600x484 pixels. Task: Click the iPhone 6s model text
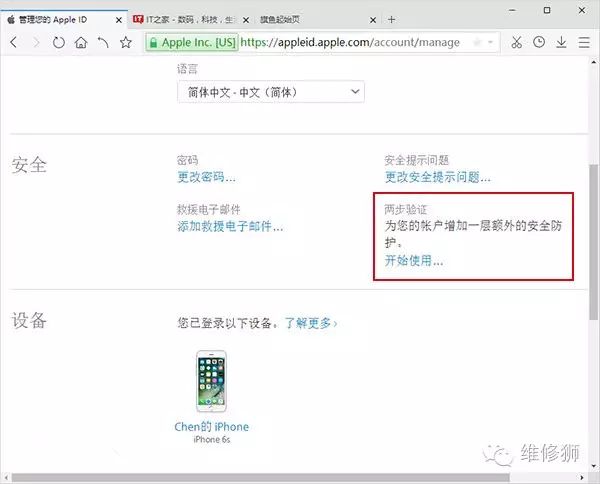pos(212,440)
